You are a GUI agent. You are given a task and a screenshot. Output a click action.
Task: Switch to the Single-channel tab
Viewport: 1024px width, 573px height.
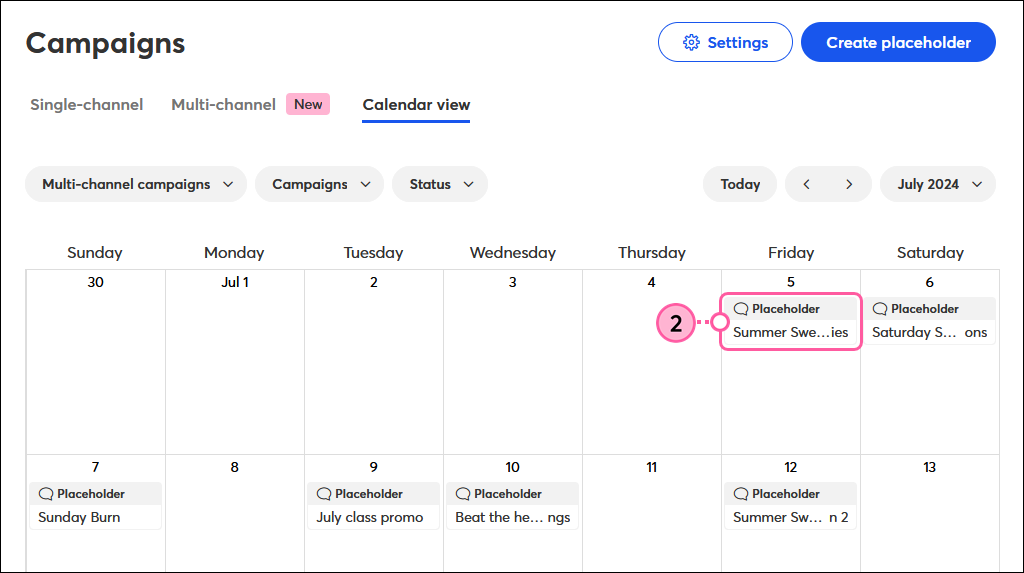coord(86,105)
